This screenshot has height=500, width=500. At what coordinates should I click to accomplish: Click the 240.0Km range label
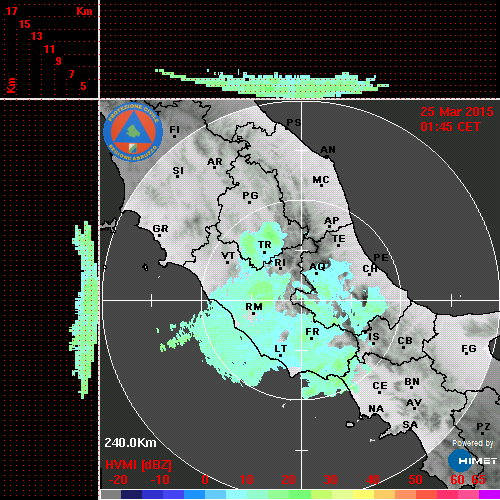click(130, 443)
